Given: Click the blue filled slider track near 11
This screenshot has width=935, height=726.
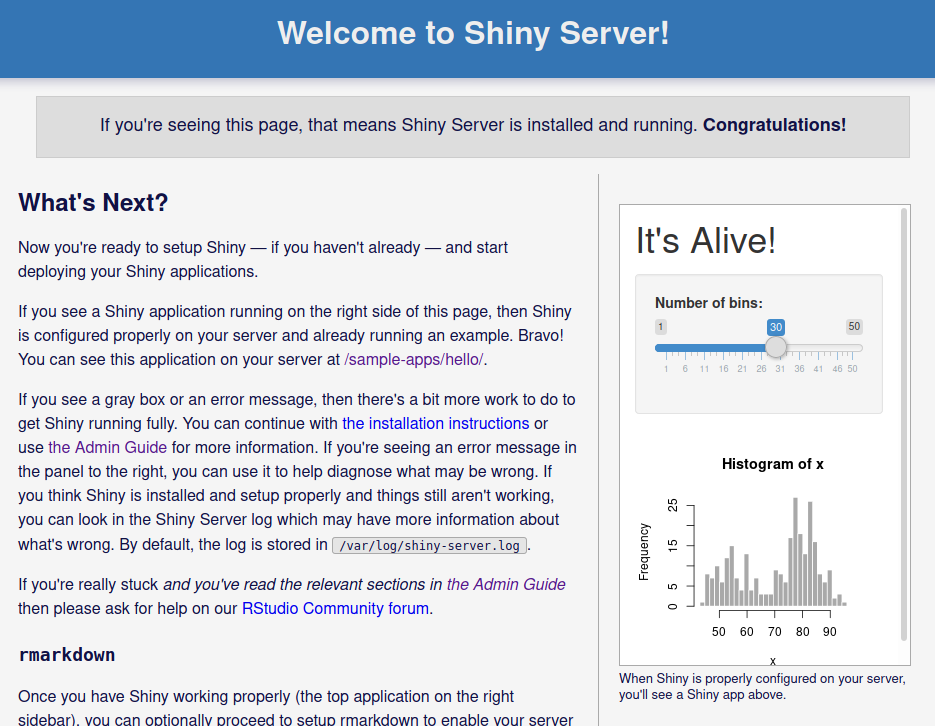Looking at the screenshot, I should pos(704,348).
